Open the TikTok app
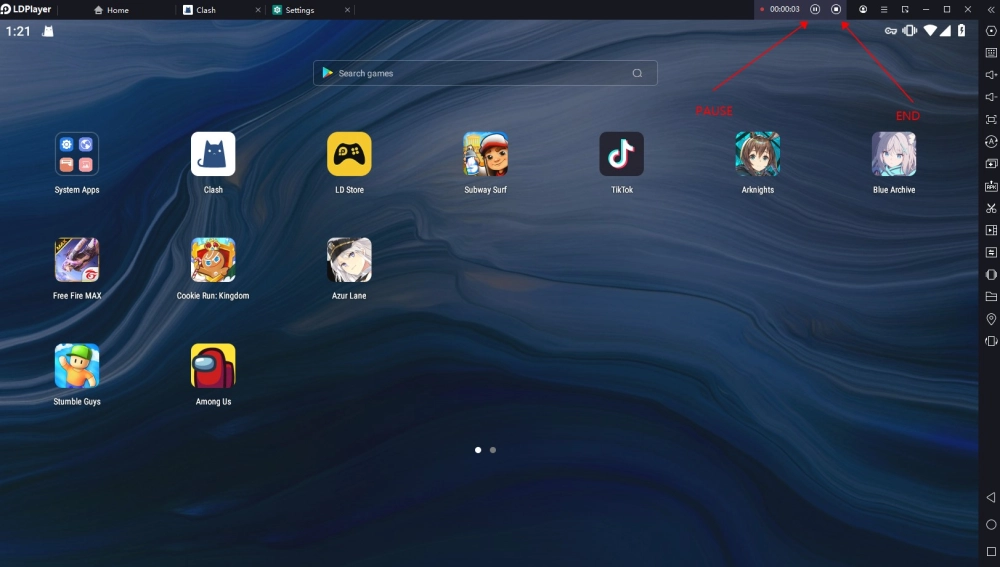Viewport: 1000px width, 567px height. pos(621,154)
